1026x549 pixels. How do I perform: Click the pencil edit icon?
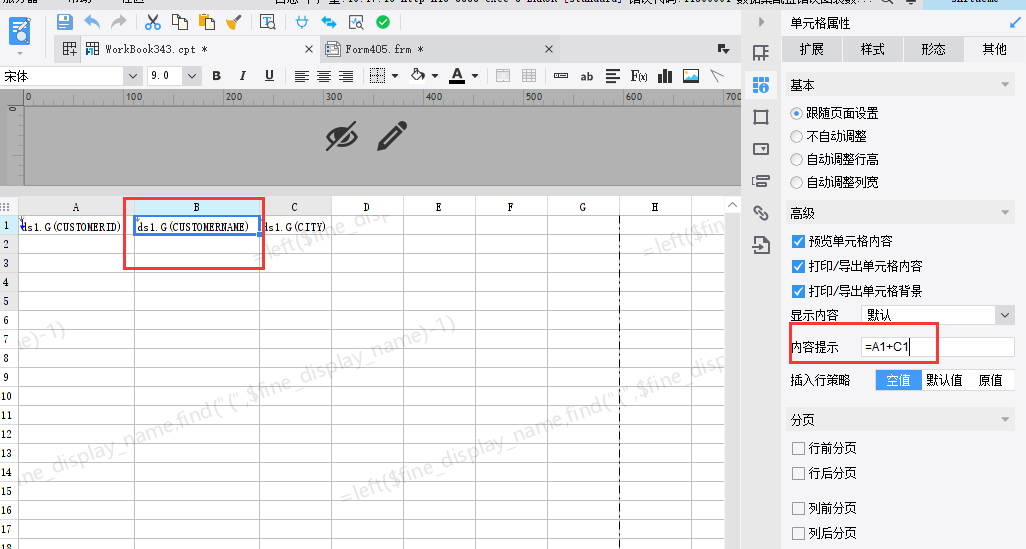tap(392, 136)
